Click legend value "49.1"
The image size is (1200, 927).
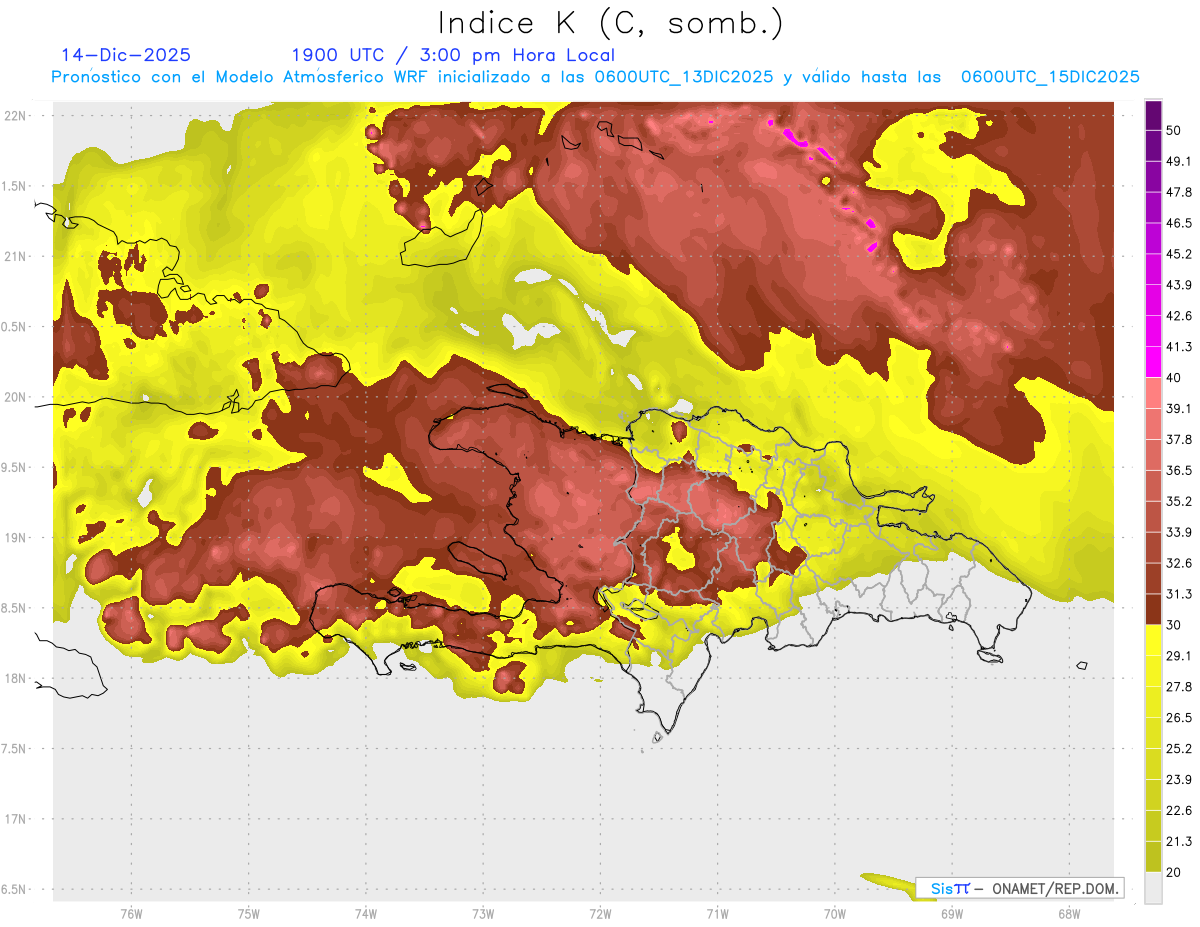1179,162
